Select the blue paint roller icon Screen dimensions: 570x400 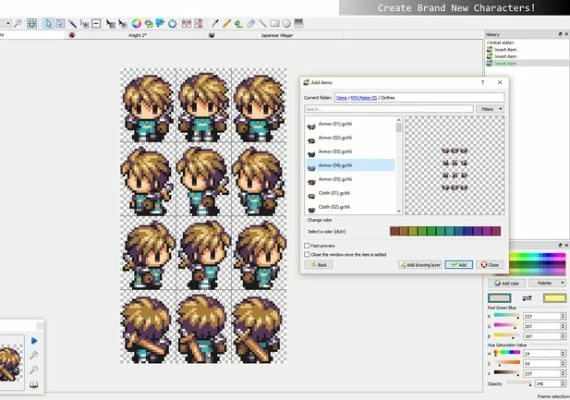pos(160,24)
